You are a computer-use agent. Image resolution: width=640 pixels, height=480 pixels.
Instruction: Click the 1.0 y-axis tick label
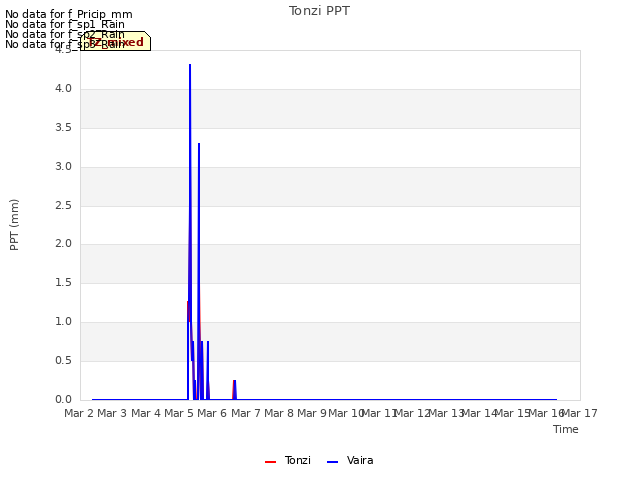tap(63, 322)
